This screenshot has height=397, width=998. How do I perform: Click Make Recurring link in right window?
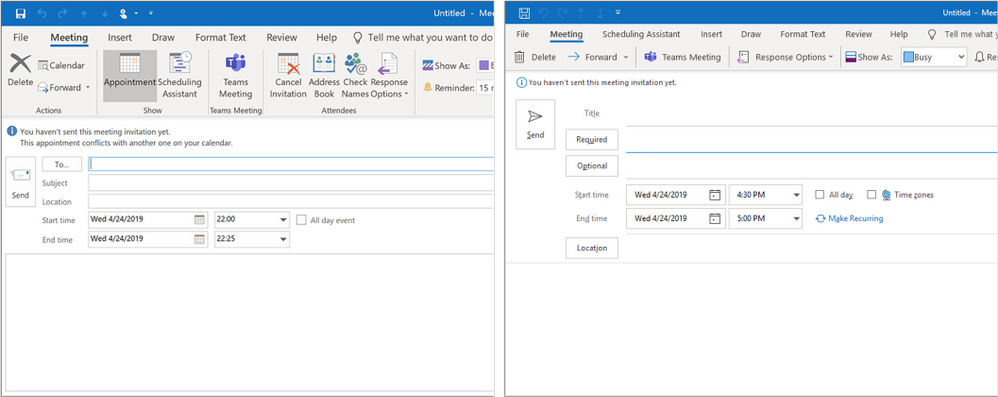coord(850,218)
